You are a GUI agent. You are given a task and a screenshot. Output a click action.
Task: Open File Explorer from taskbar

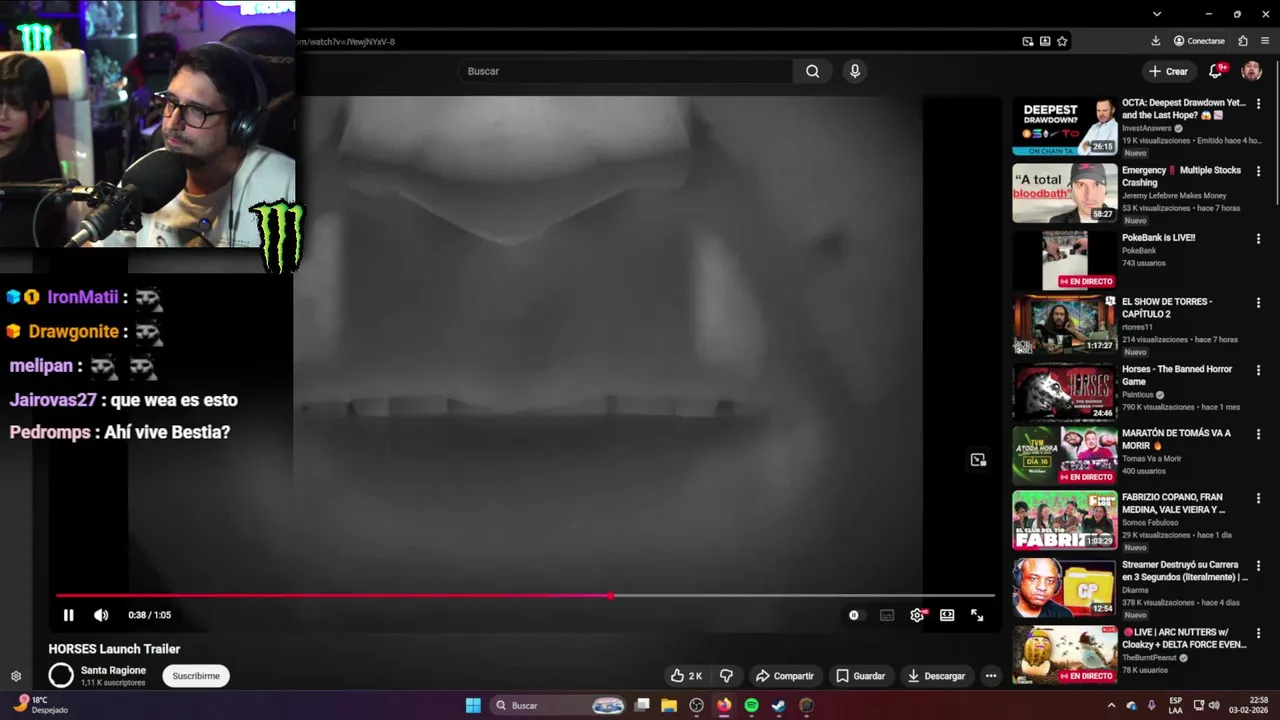[x=669, y=705]
